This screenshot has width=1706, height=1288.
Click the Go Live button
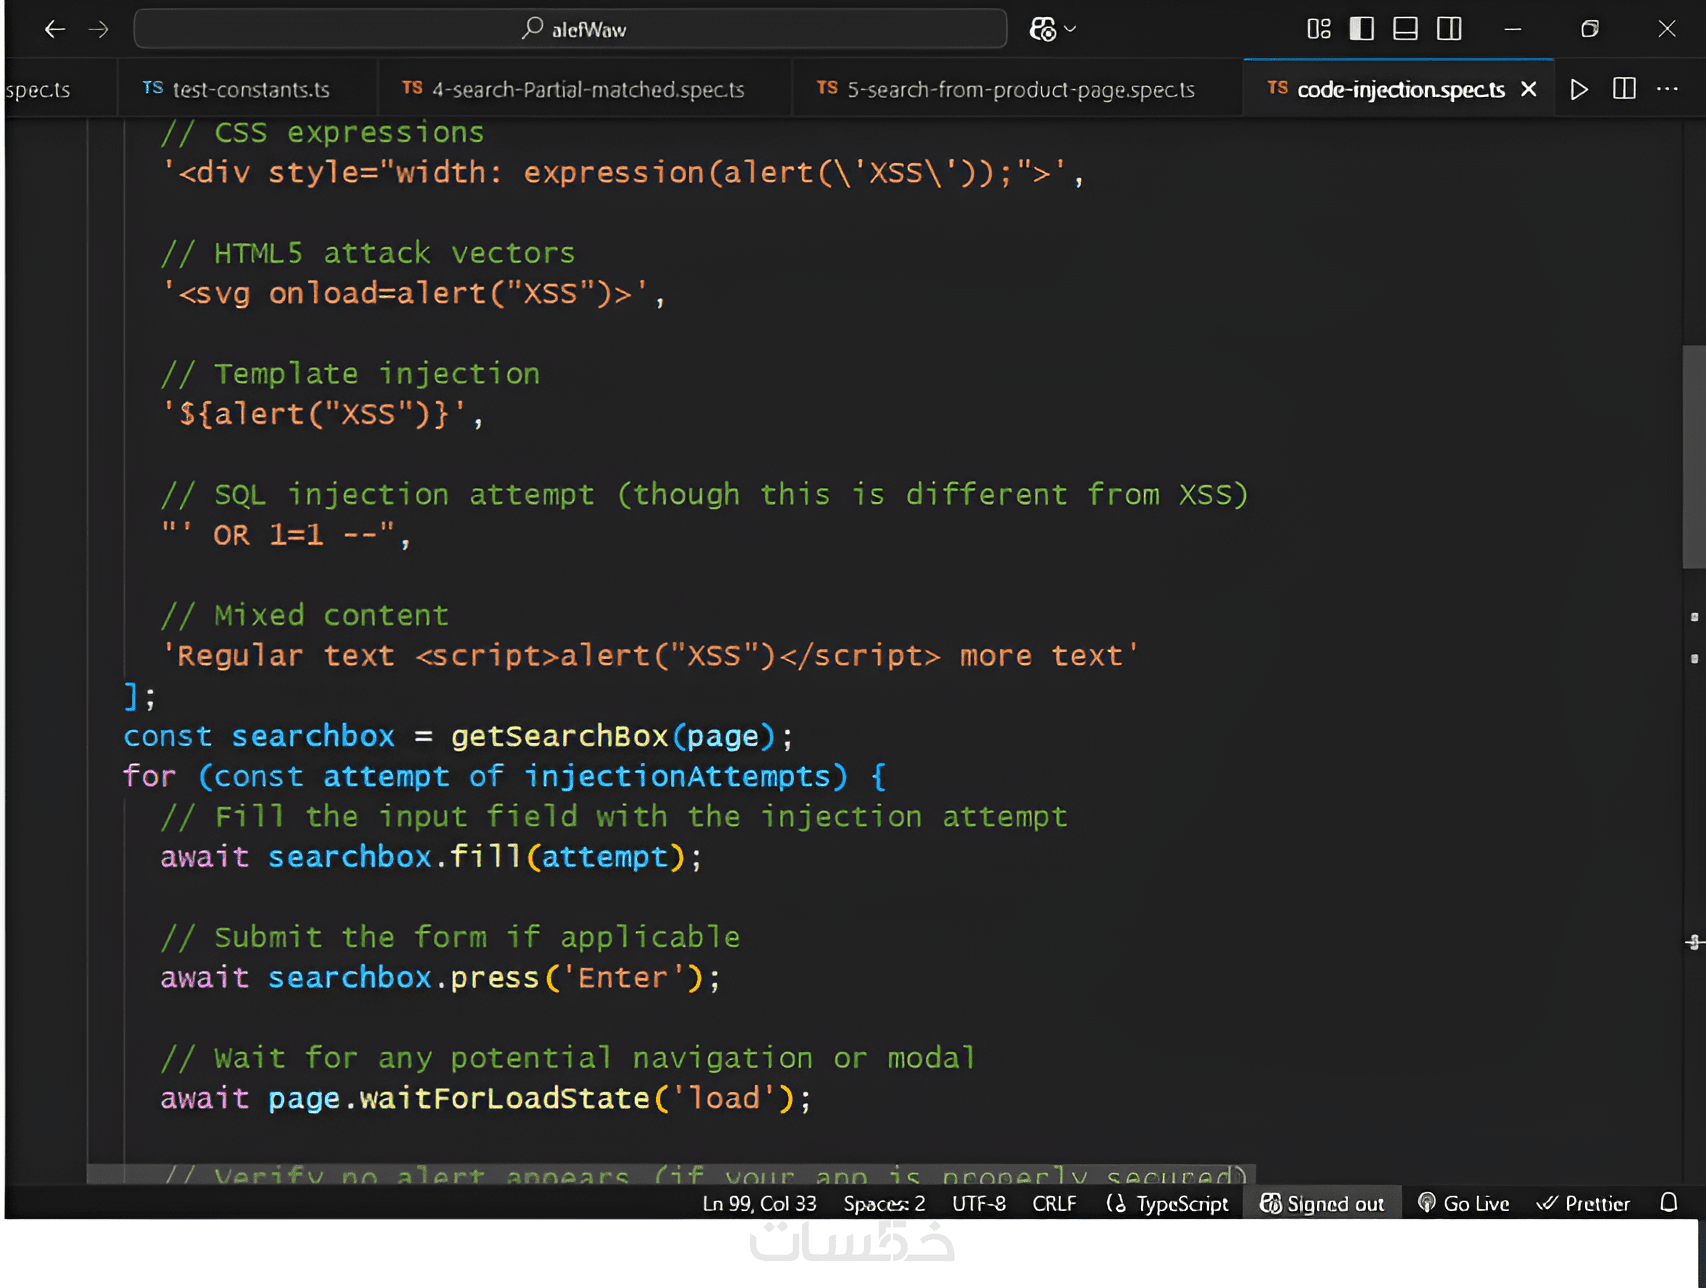tap(1464, 1203)
